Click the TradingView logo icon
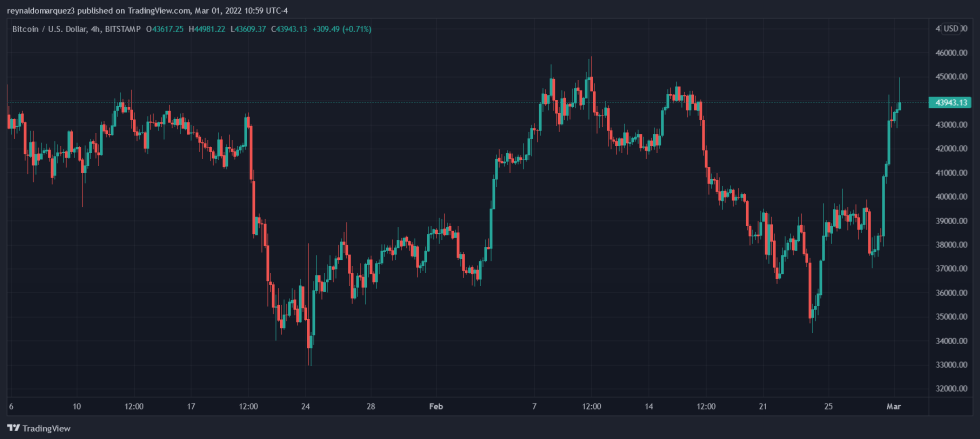 [14, 427]
